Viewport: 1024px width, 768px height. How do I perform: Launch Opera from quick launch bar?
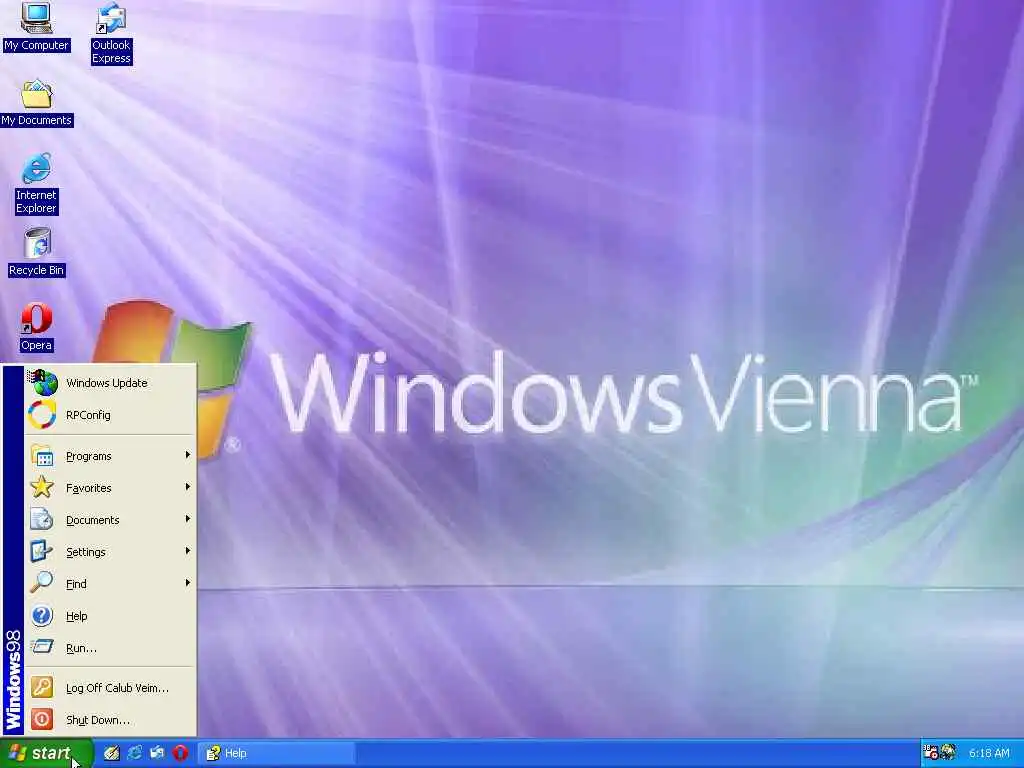(x=180, y=753)
